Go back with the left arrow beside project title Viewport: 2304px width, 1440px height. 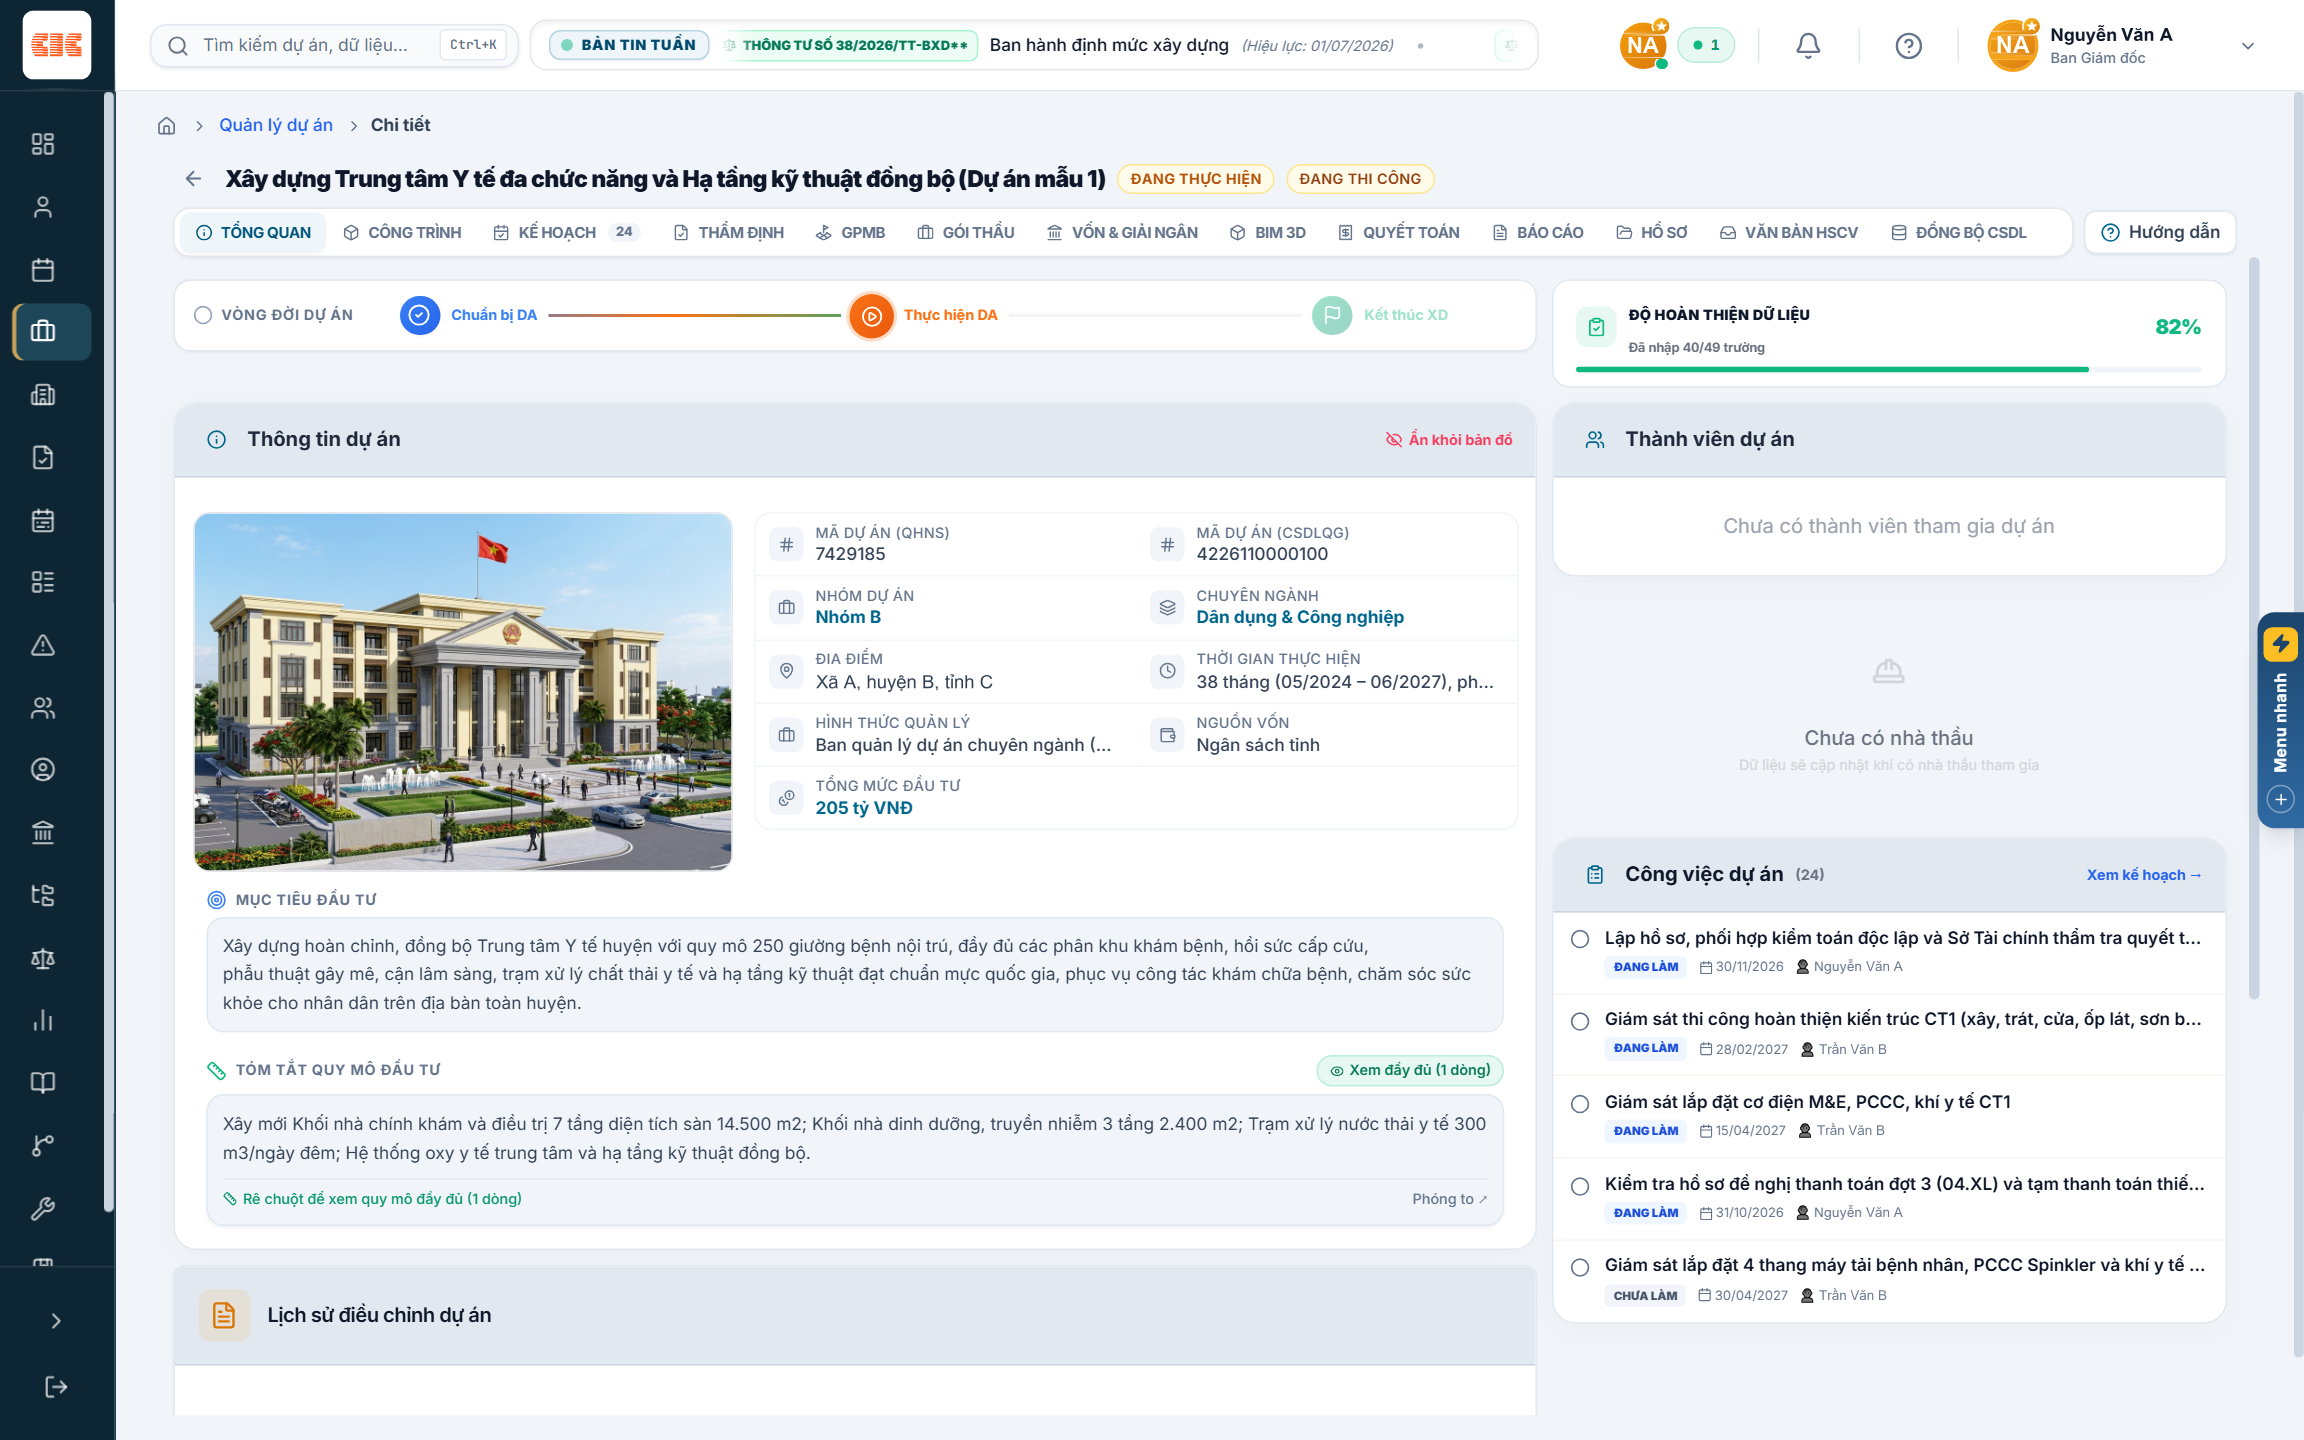point(193,179)
